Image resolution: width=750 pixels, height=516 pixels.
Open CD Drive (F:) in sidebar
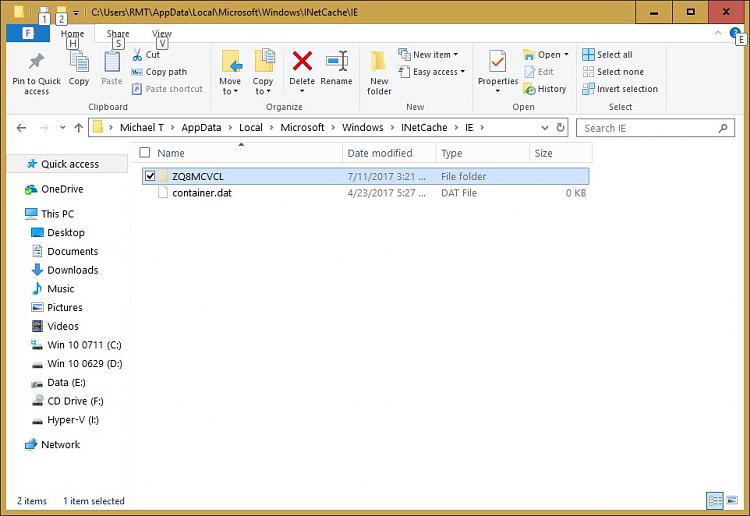click(x=75, y=401)
